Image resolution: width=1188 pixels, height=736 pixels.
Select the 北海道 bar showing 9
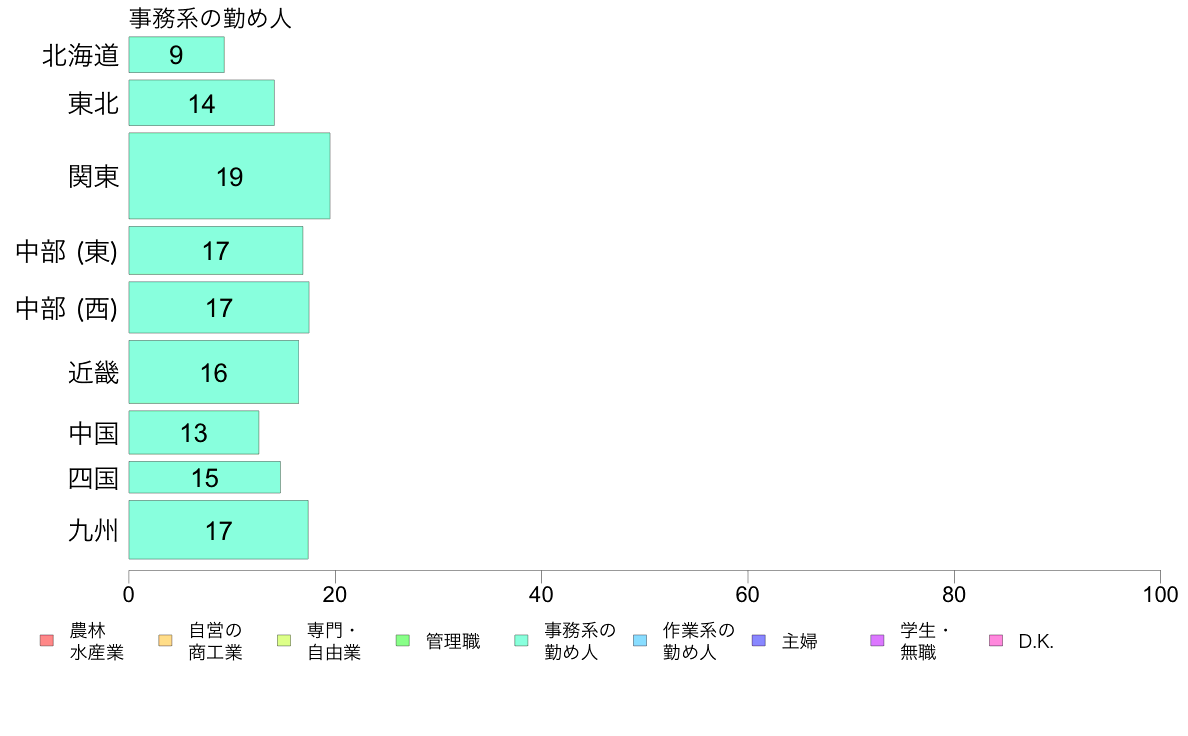[x=177, y=55]
